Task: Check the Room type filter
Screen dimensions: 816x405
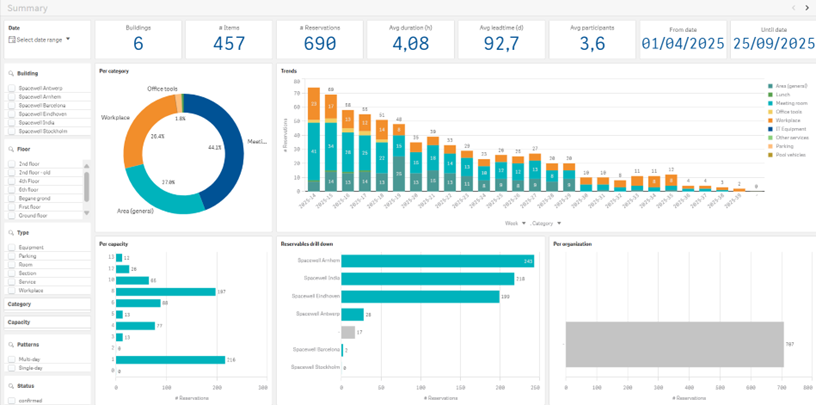Action: pos(11,264)
